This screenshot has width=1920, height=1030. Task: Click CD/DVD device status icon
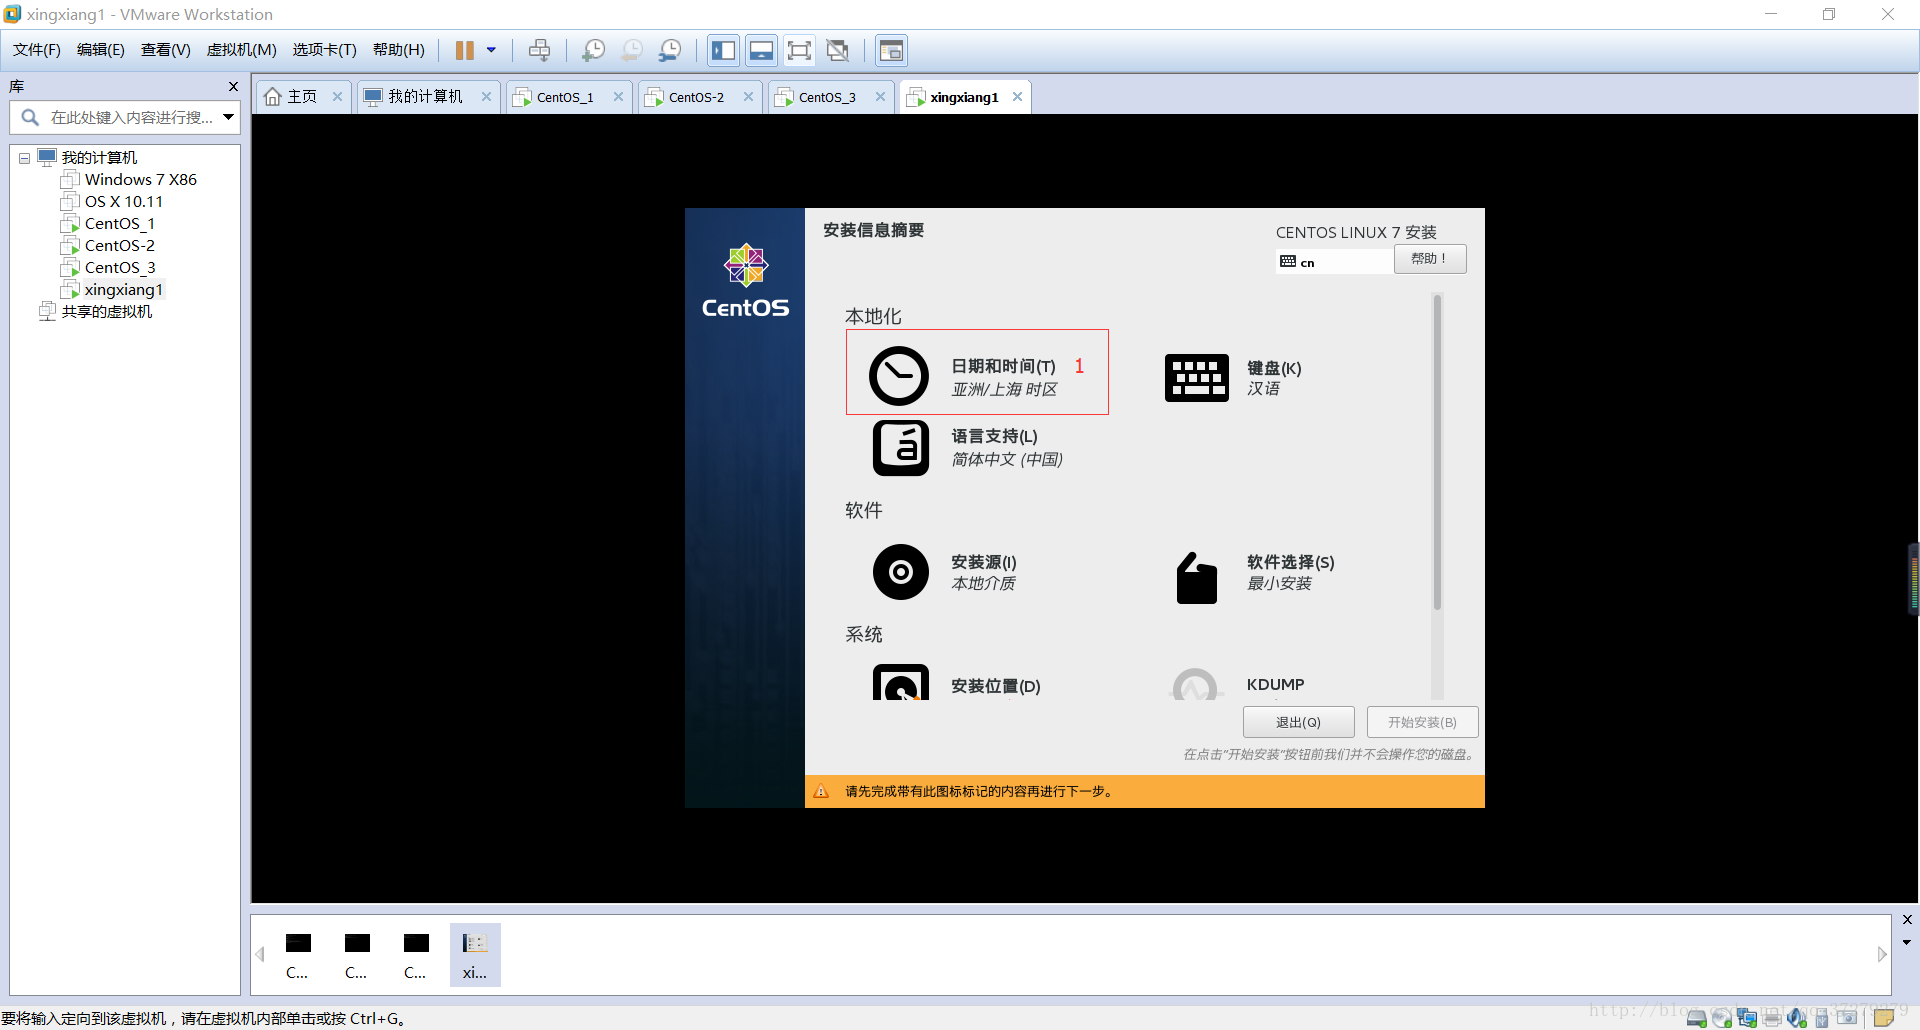click(x=1722, y=1018)
